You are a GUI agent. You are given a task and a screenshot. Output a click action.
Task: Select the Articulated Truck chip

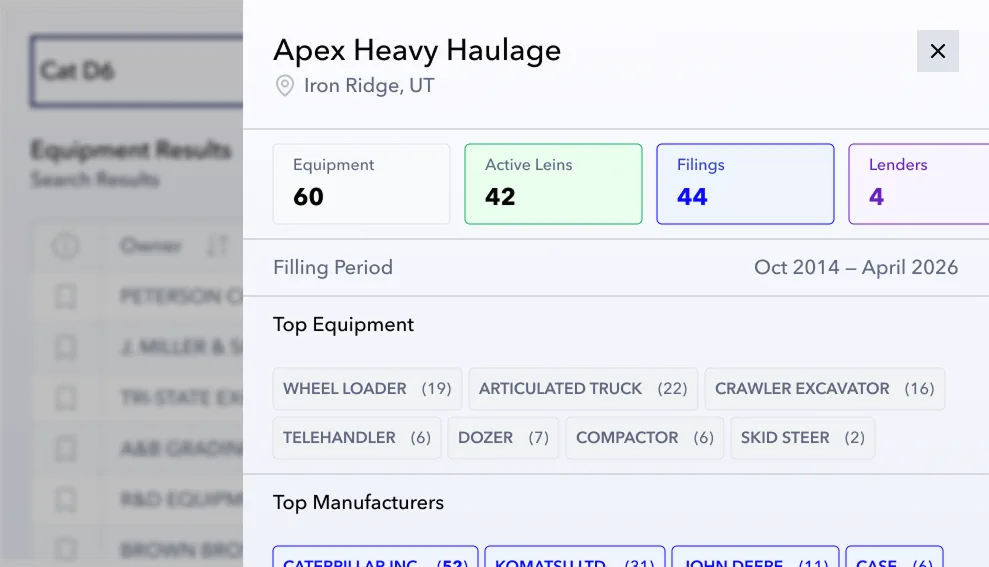(583, 389)
